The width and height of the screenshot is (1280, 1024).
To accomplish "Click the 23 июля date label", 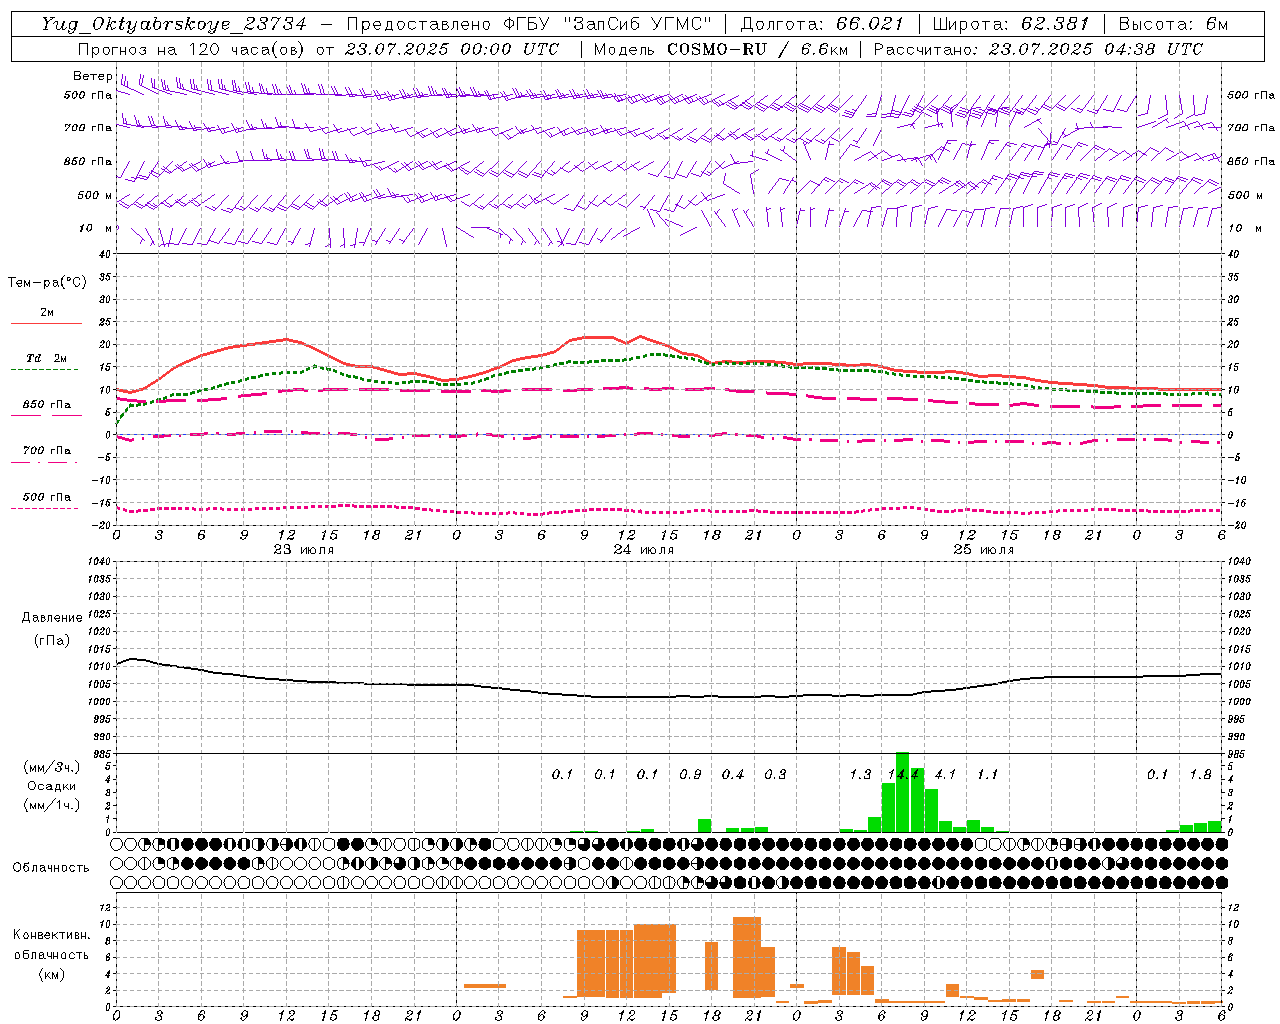I will (304, 550).
